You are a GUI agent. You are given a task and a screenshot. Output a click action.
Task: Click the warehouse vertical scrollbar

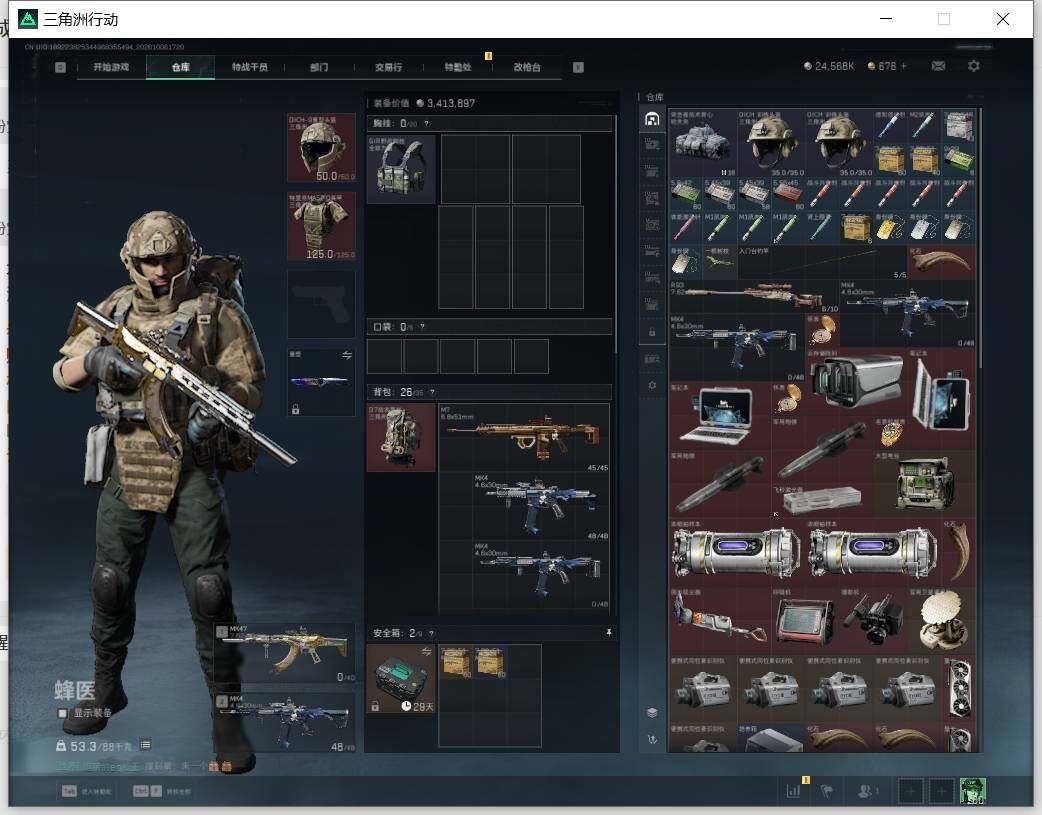tap(979, 239)
